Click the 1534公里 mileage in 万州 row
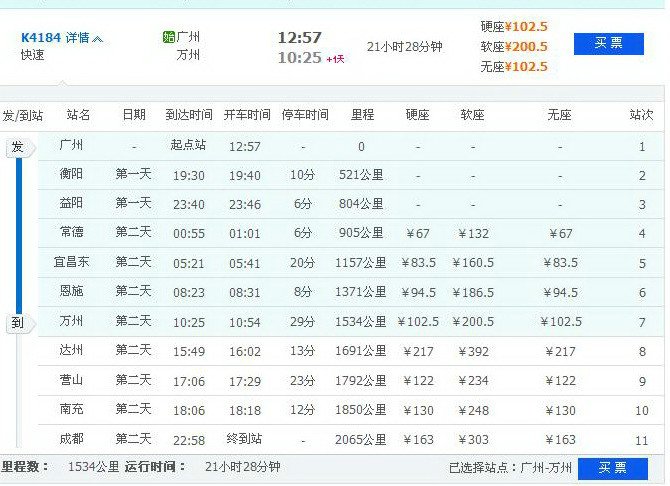Image resolution: width=670 pixels, height=486 pixels. [x=360, y=321]
